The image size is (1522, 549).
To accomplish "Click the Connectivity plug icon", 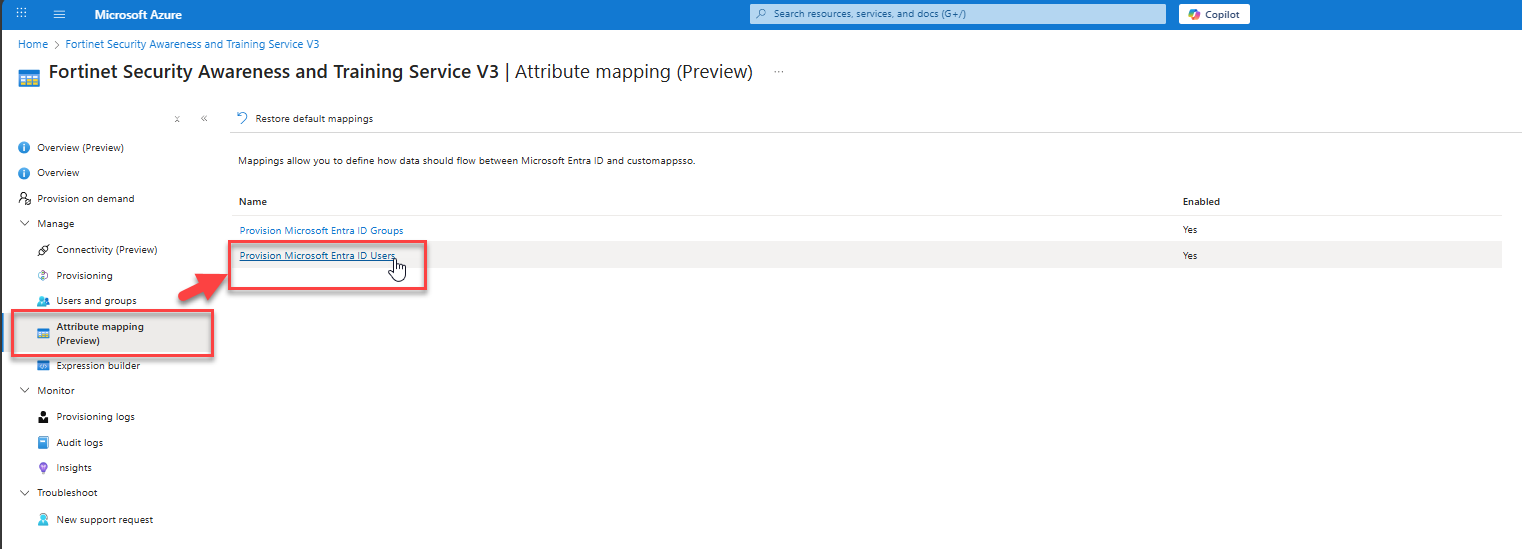I will [x=43, y=250].
